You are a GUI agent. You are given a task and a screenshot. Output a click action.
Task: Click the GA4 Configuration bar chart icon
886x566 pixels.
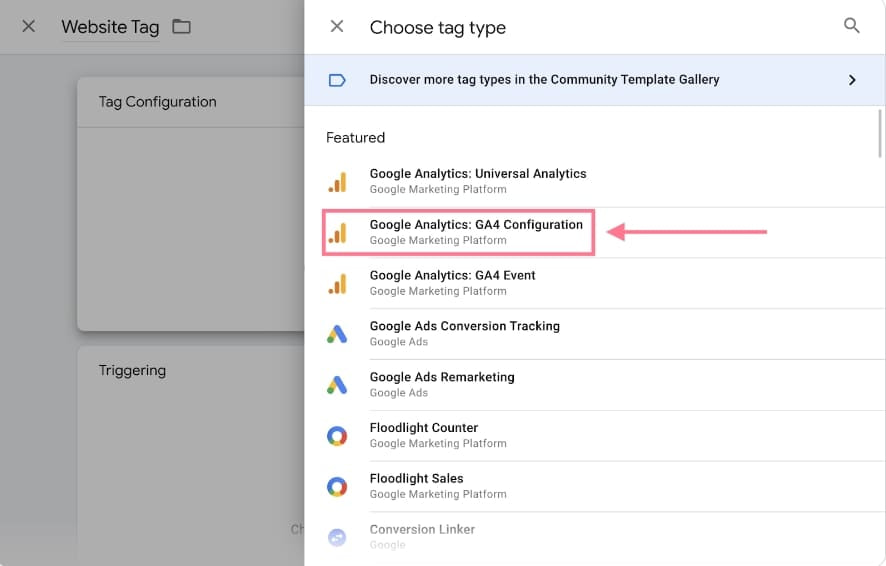click(337, 233)
